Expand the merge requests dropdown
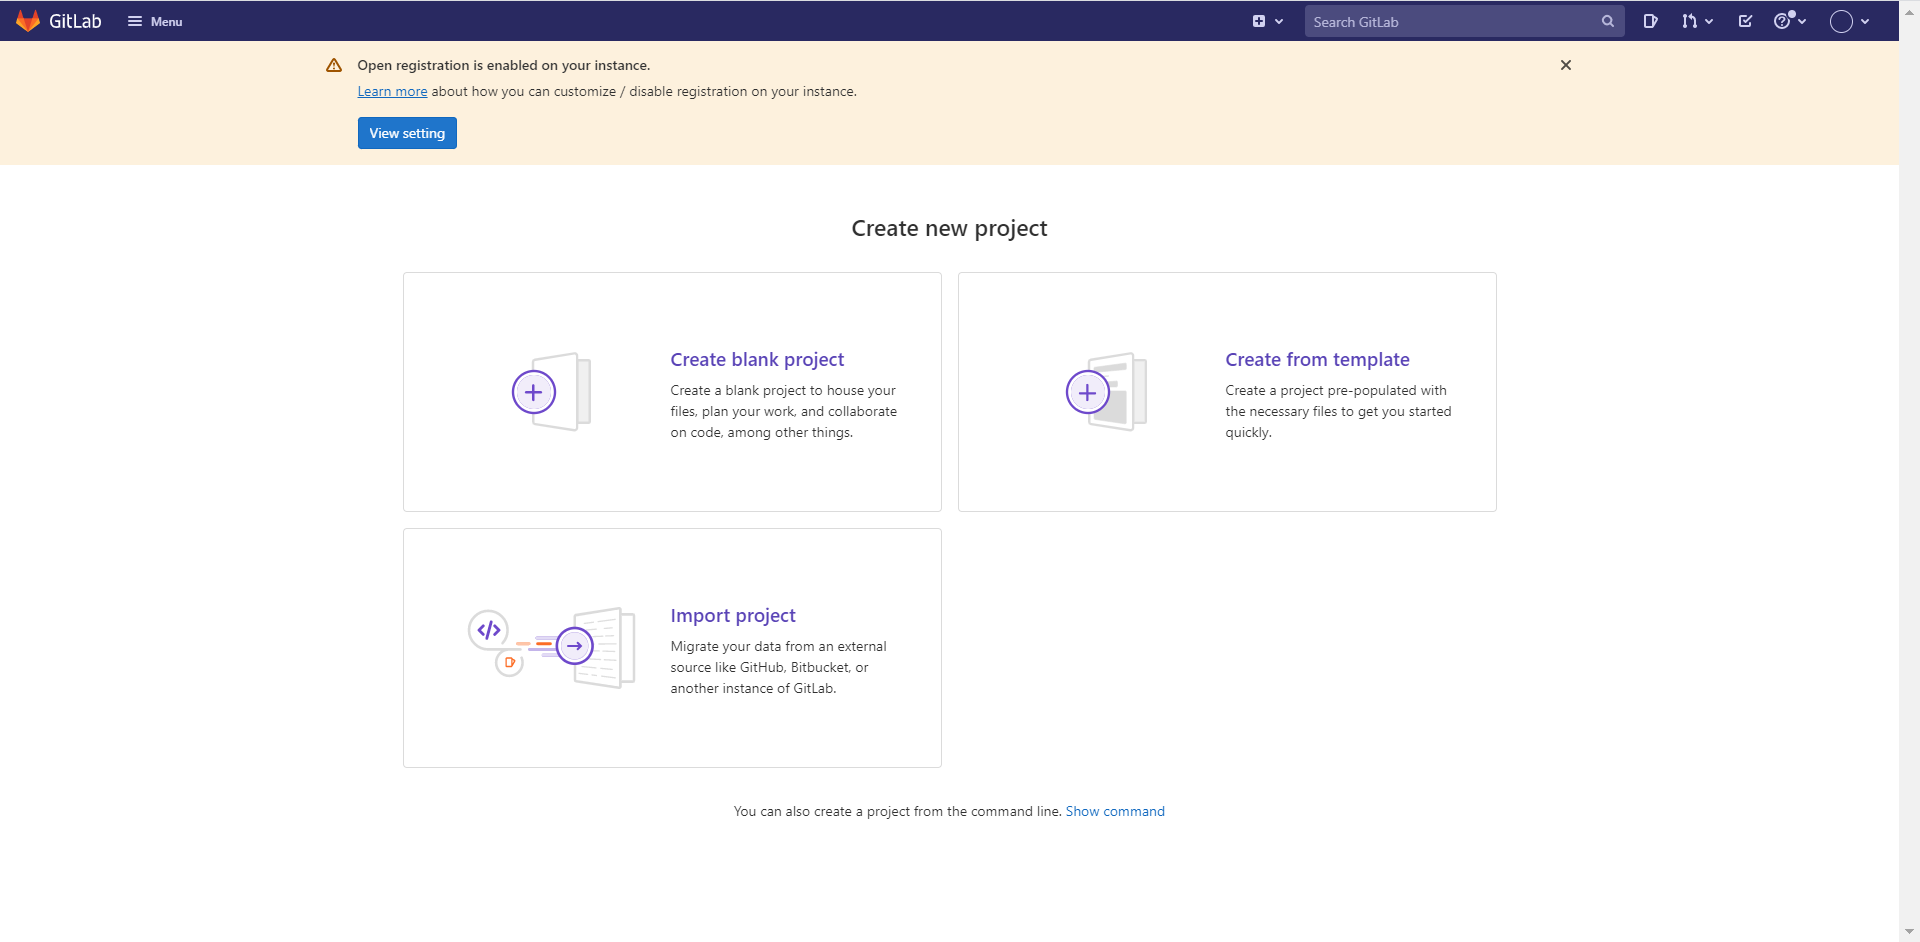The width and height of the screenshot is (1920, 942). [x=1697, y=21]
